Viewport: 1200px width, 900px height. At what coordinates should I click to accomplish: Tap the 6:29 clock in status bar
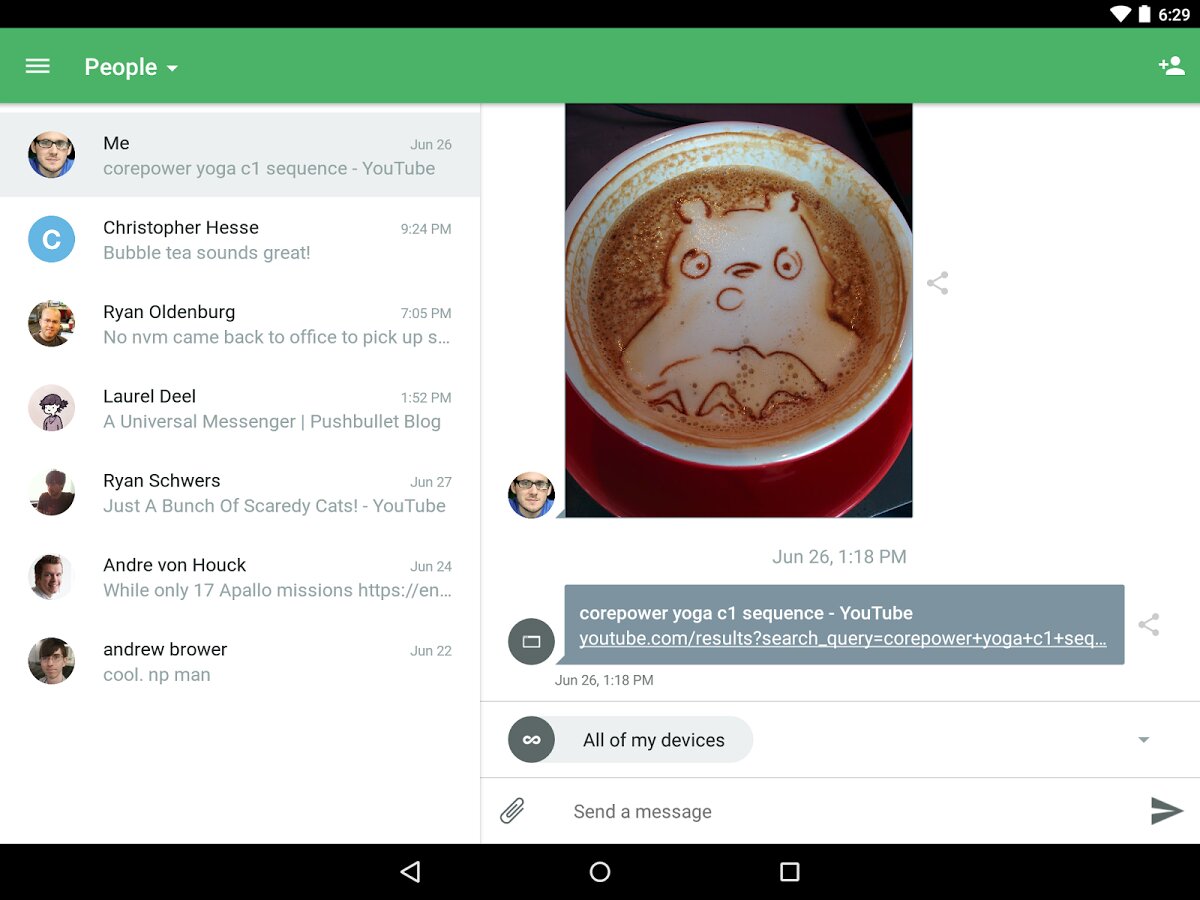tap(1174, 15)
